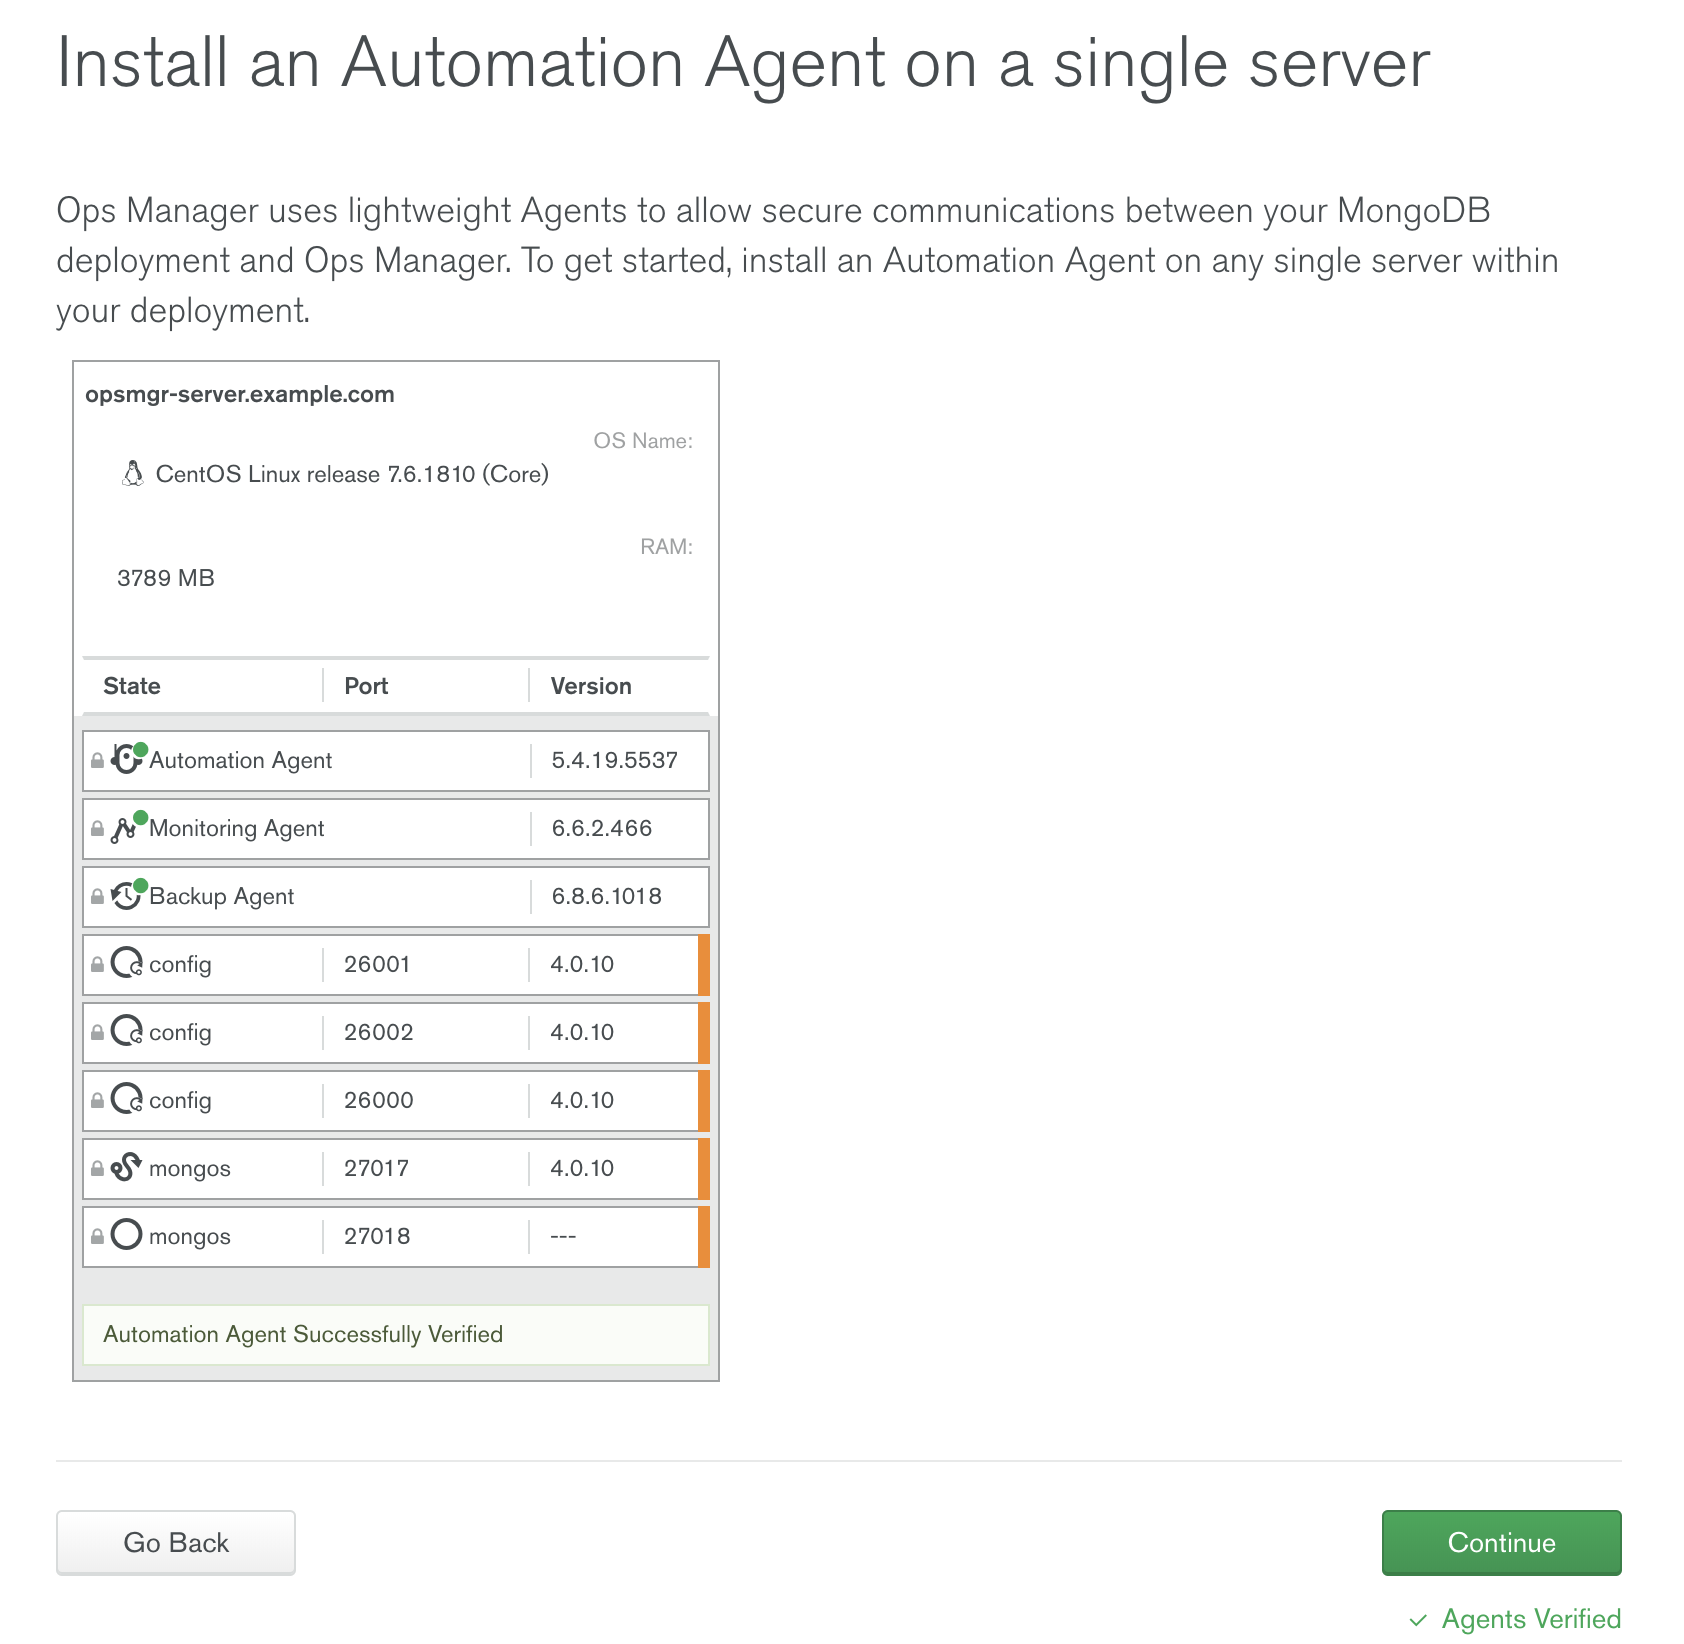1684x1644 pixels.
Task: Click port 26002 in the config row
Action: coord(379,1032)
